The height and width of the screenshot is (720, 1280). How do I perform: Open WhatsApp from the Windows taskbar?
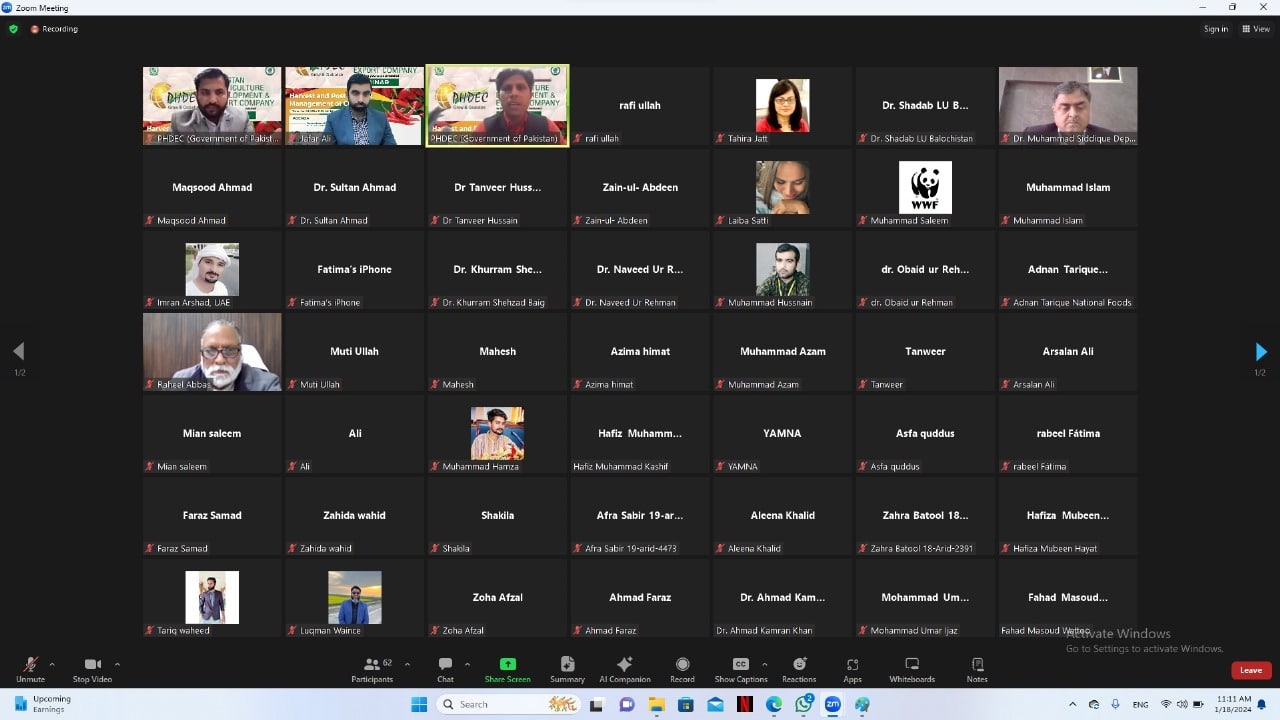(x=804, y=704)
